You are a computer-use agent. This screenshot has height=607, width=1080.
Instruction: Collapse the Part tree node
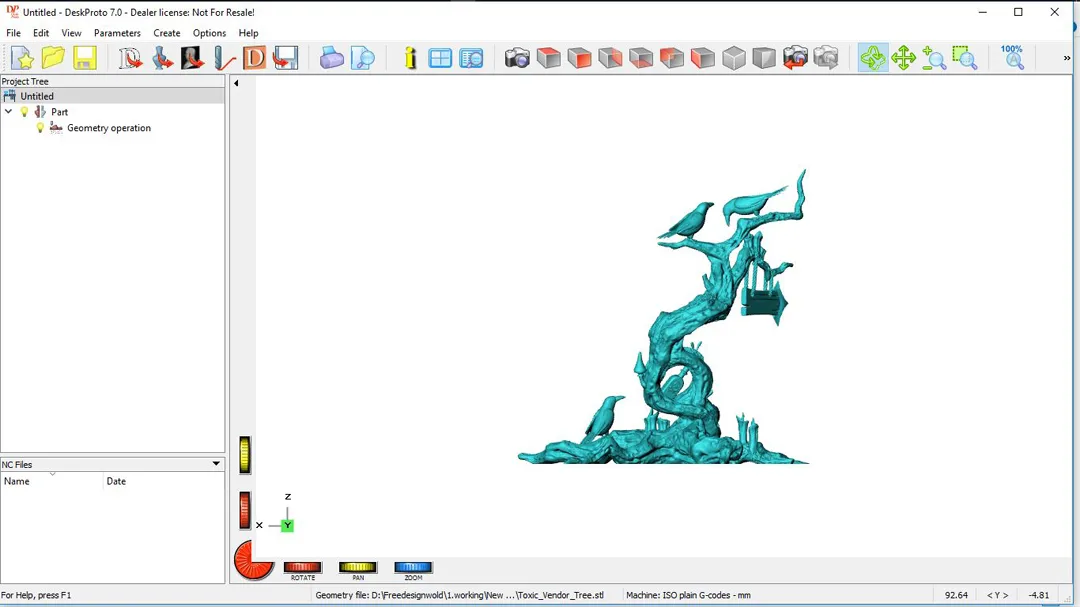coord(9,112)
